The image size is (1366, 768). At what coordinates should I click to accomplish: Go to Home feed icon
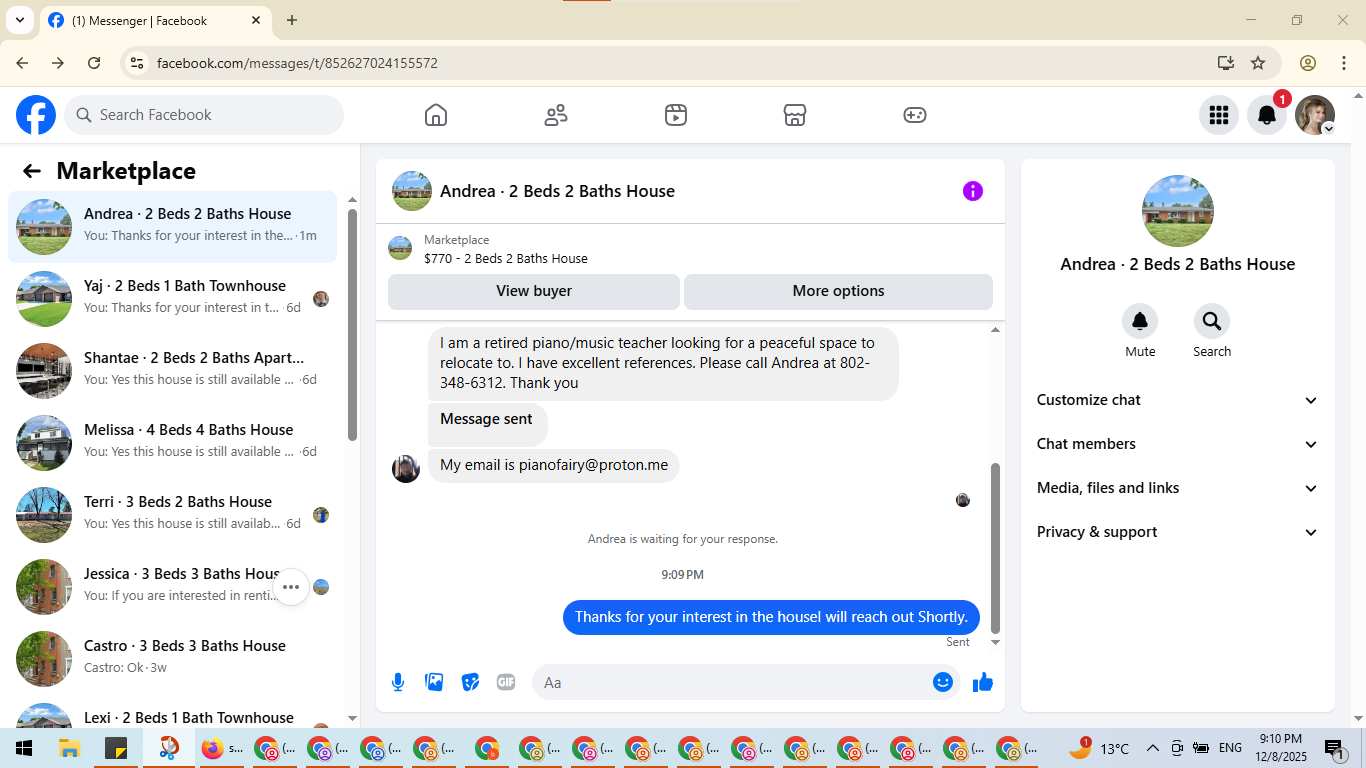pos(436,115)
